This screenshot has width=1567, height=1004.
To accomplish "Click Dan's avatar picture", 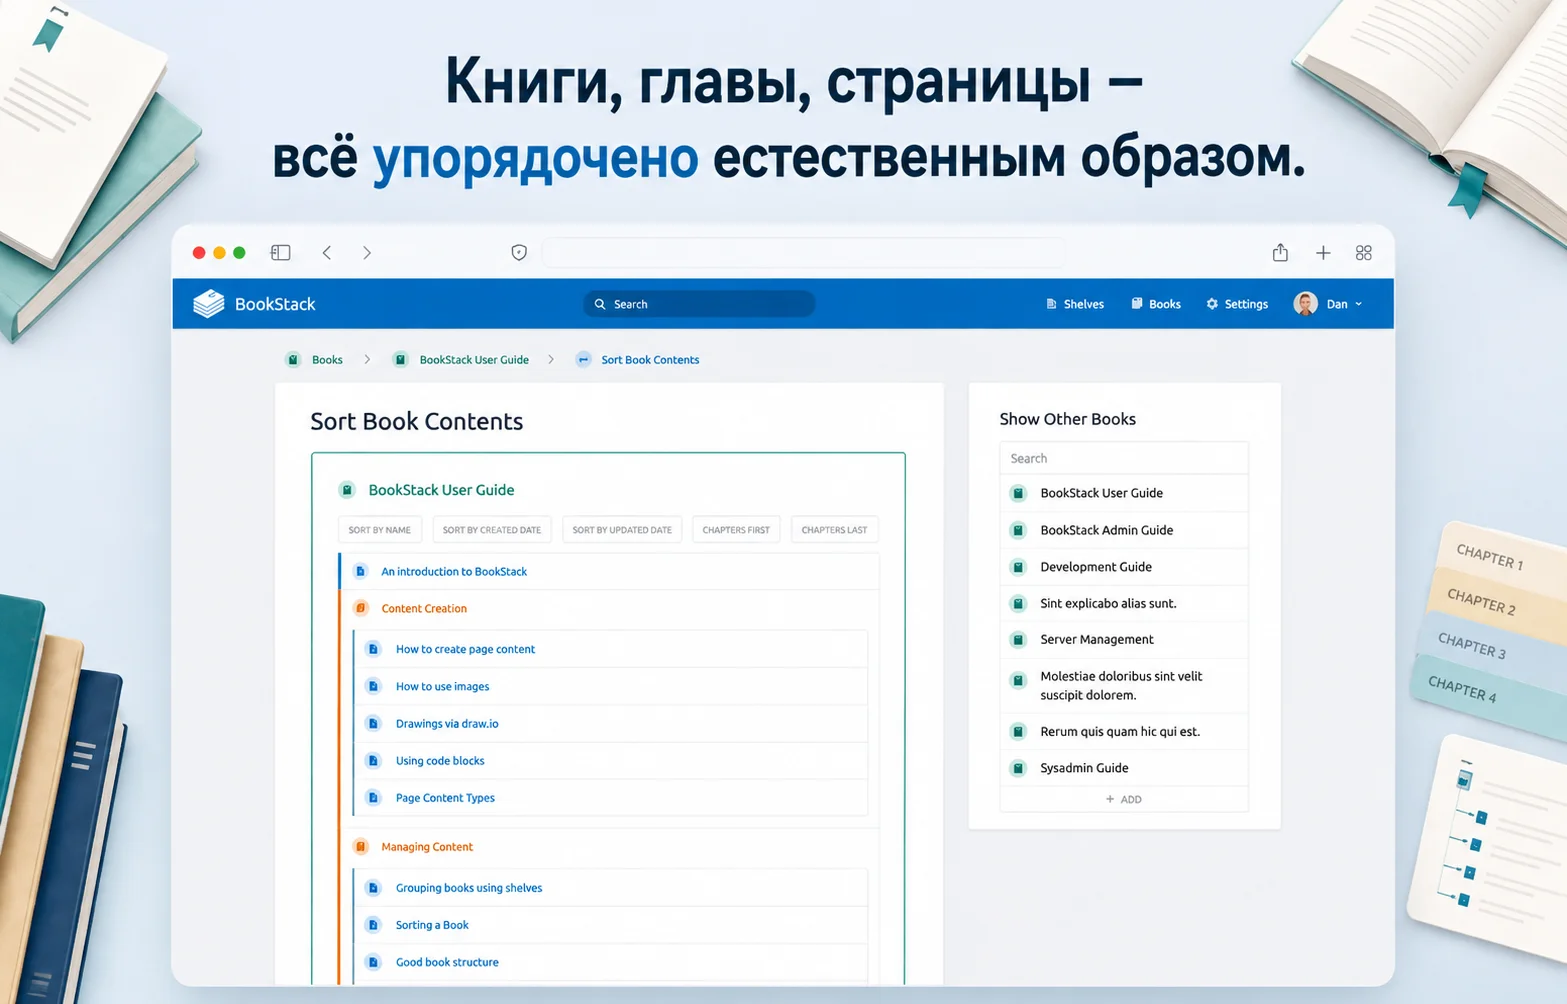I will point(1305,304).
